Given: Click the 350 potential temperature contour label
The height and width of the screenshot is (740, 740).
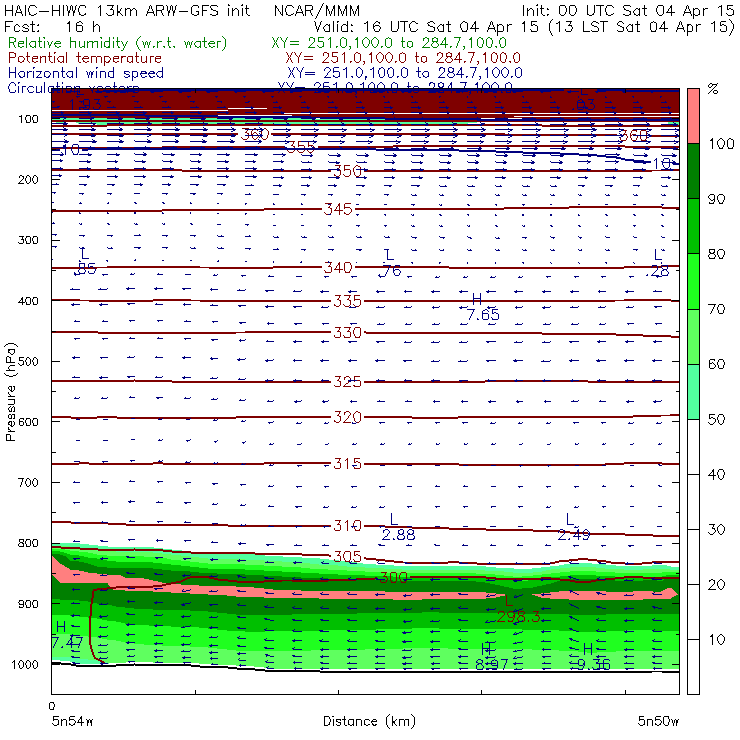Looking at the screenshot, I should (348, 171).
